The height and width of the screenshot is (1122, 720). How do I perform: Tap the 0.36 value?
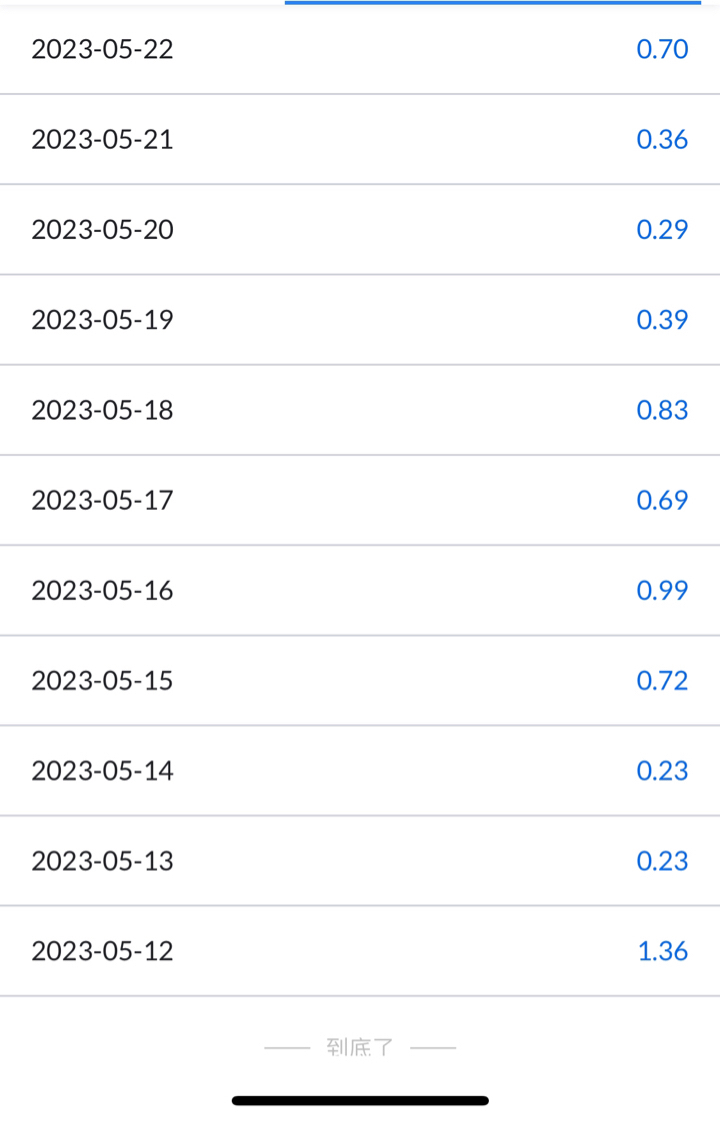click(662, 140)
